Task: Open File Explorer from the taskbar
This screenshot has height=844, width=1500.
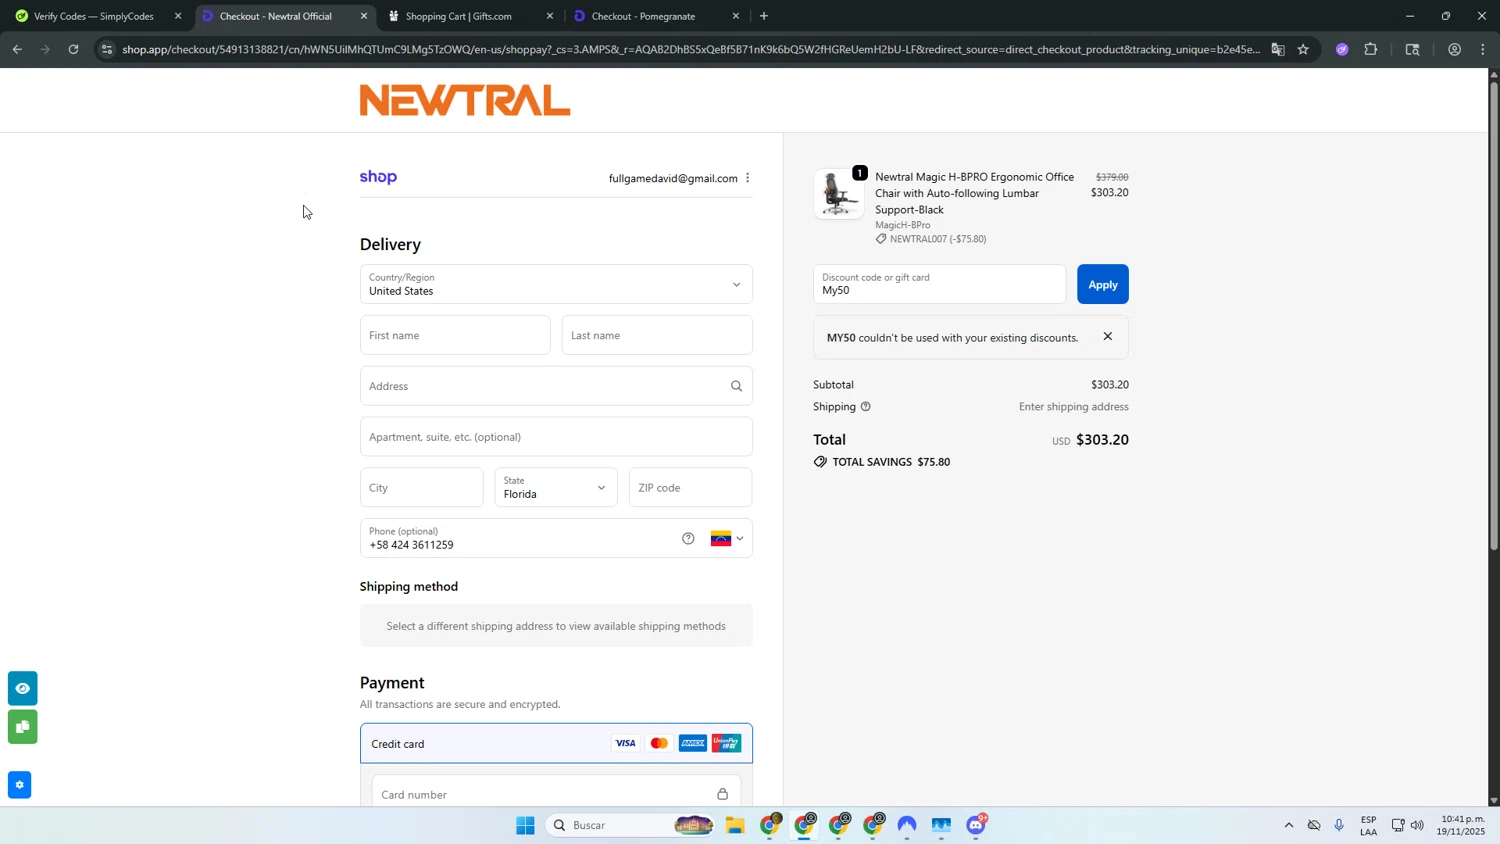Action: [x=735, y=825]
